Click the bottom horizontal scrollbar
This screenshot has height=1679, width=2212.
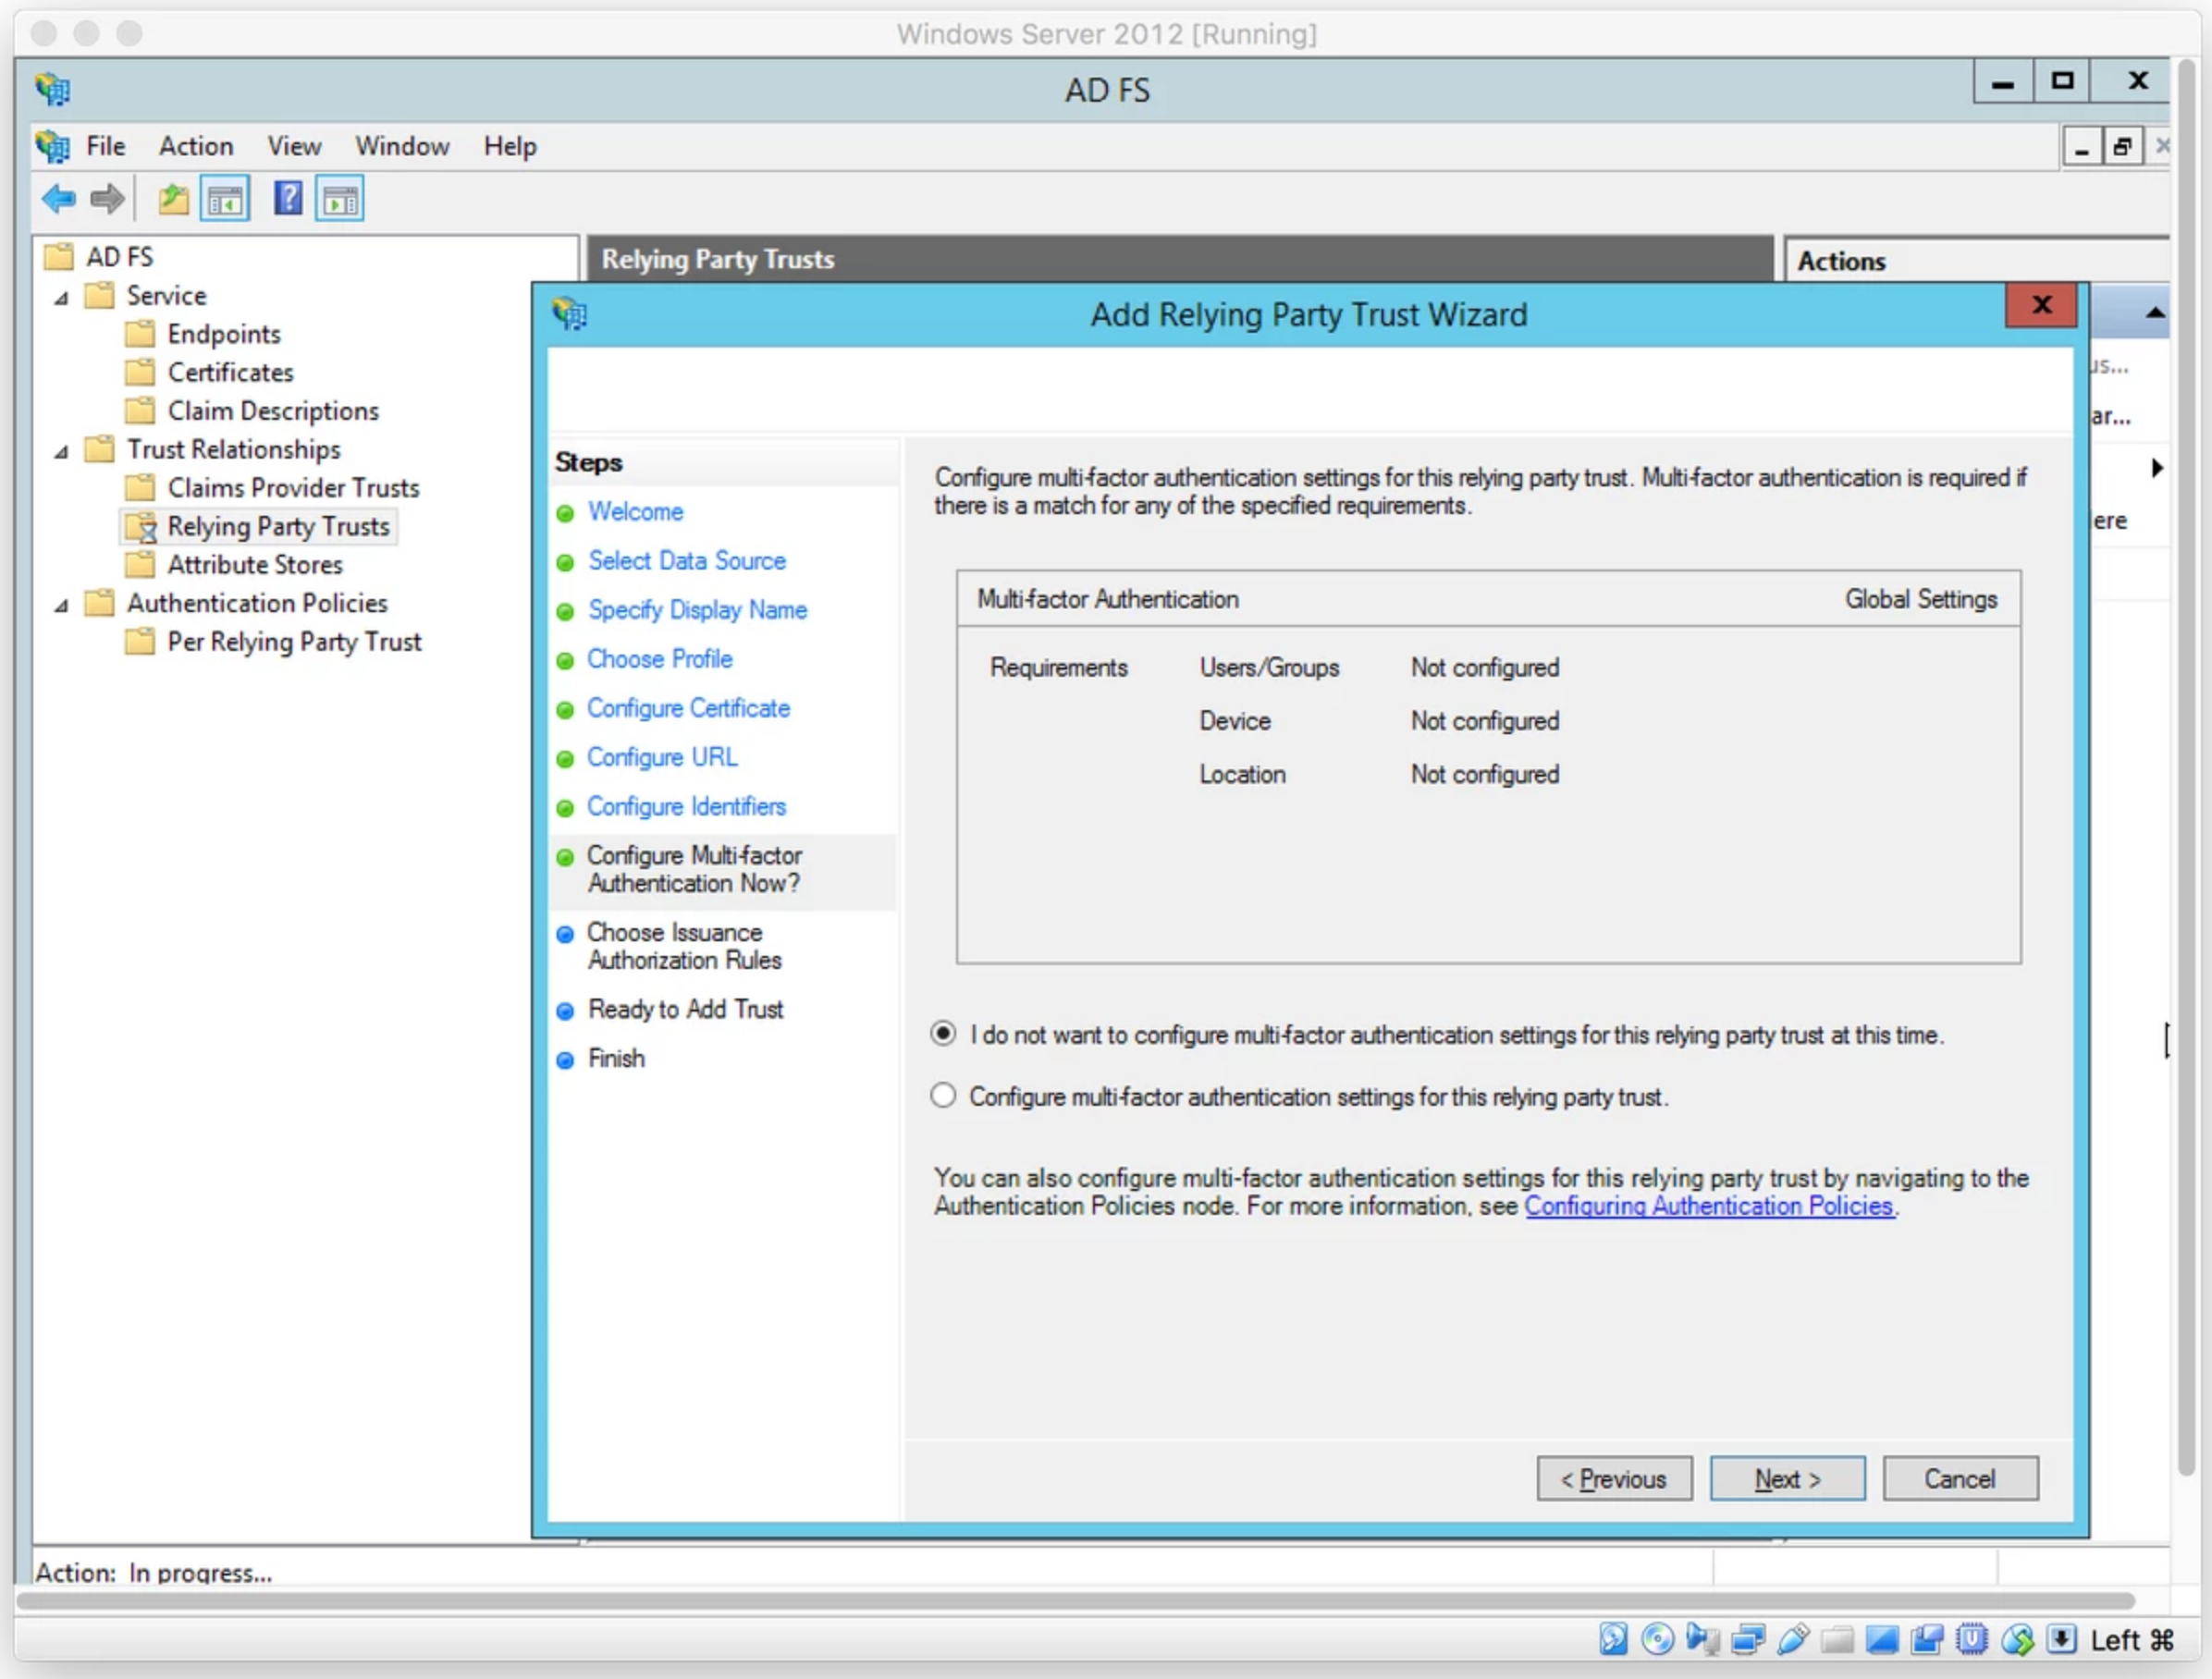pyautogui.click(x=1075, y=1601)
